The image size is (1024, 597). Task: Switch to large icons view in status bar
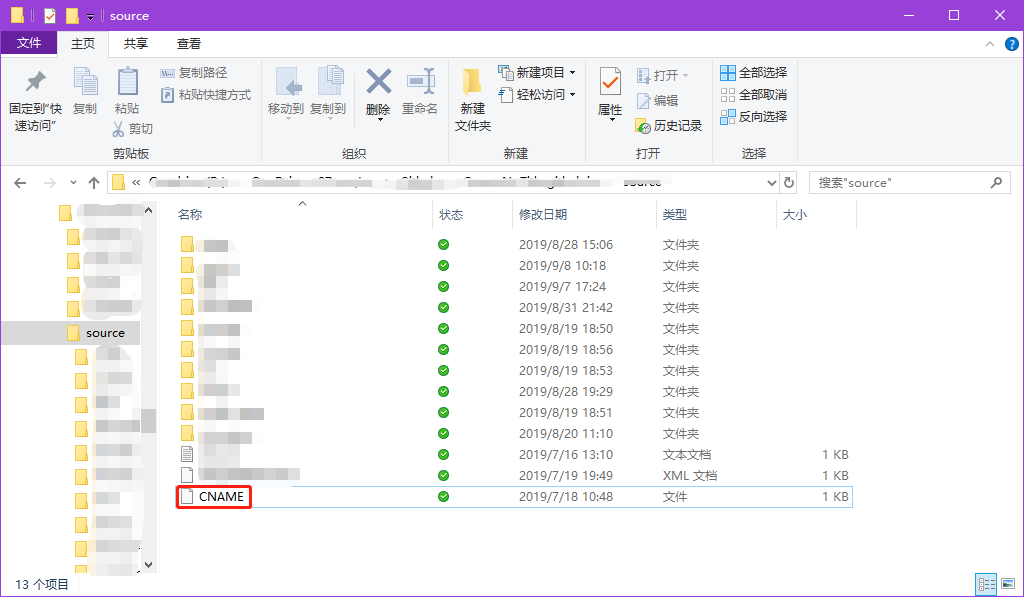coord(1008,584)
